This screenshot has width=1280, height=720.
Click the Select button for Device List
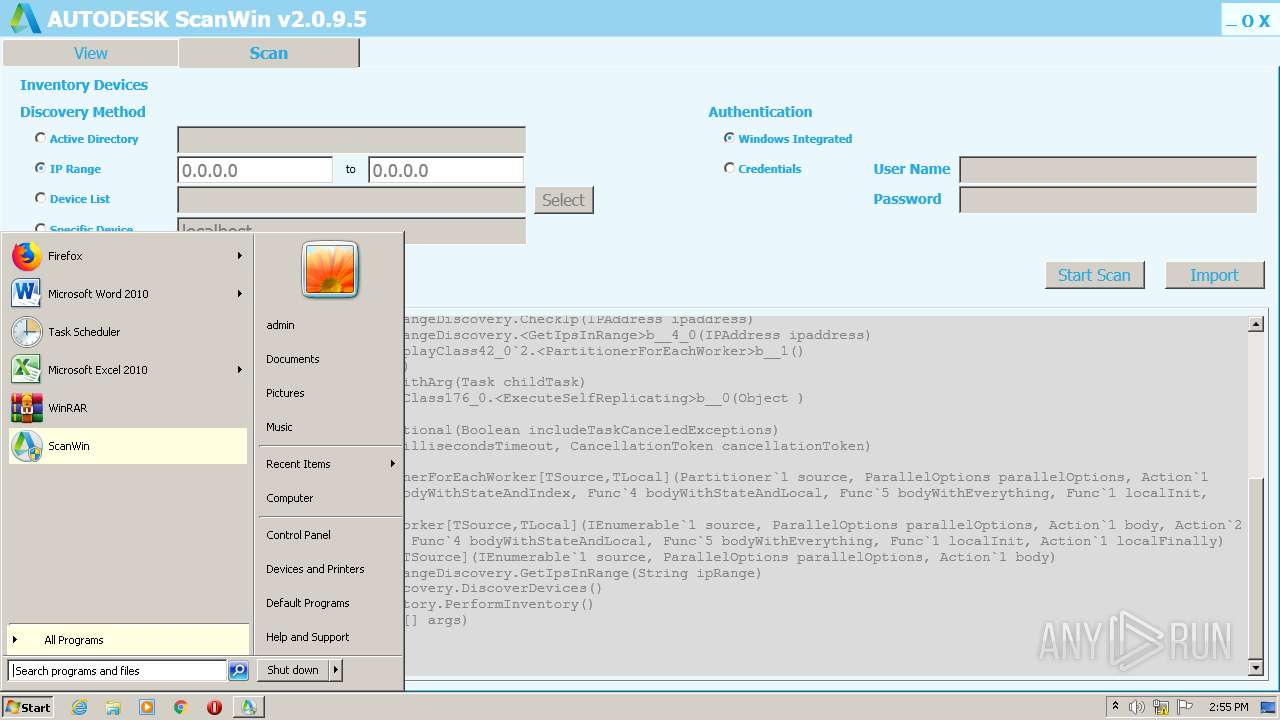(x=563, y=200)
